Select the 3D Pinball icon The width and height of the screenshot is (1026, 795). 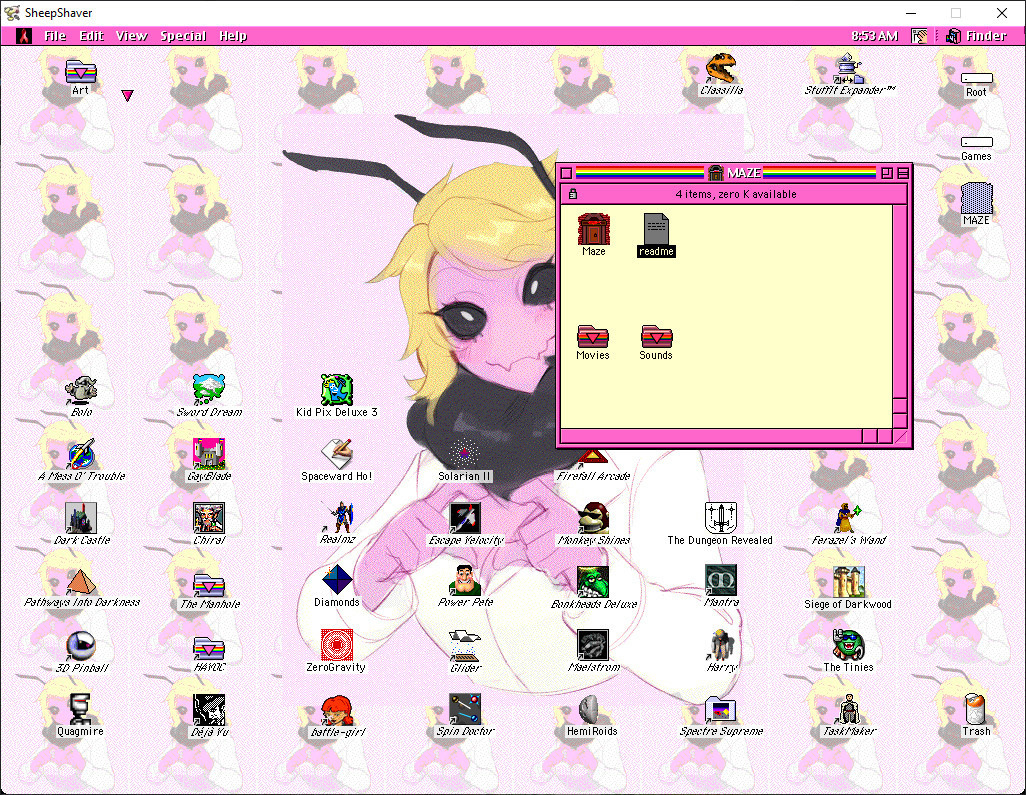(x=80, y=646)
